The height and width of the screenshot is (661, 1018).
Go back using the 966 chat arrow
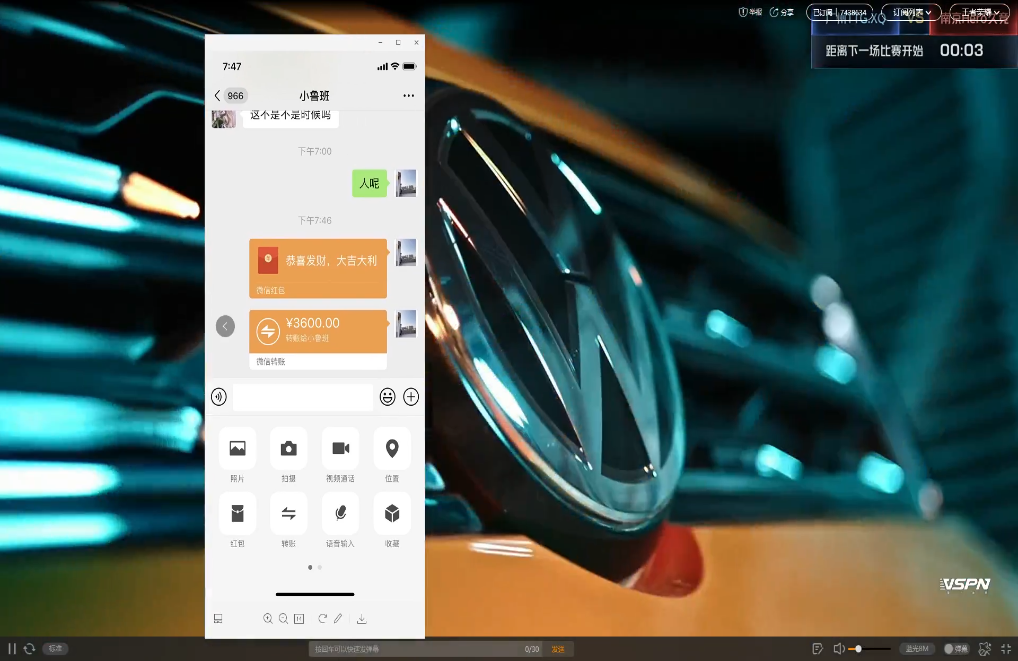click(x=230, y=95)
